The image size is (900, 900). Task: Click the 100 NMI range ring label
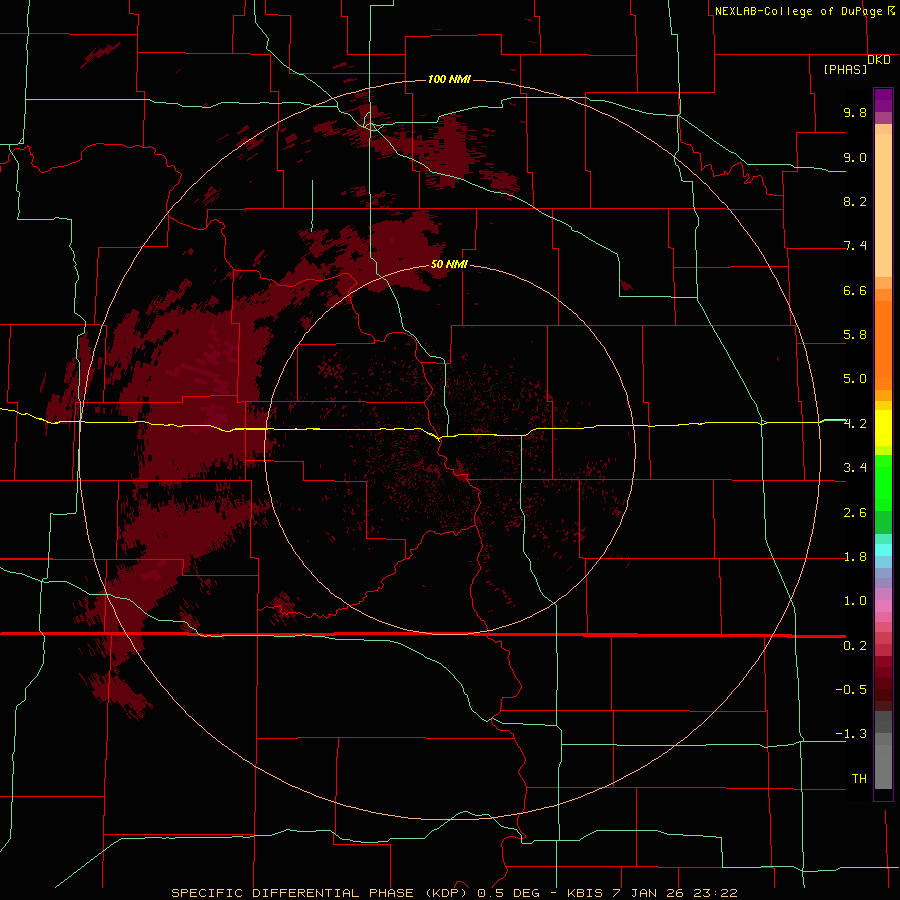449,79
